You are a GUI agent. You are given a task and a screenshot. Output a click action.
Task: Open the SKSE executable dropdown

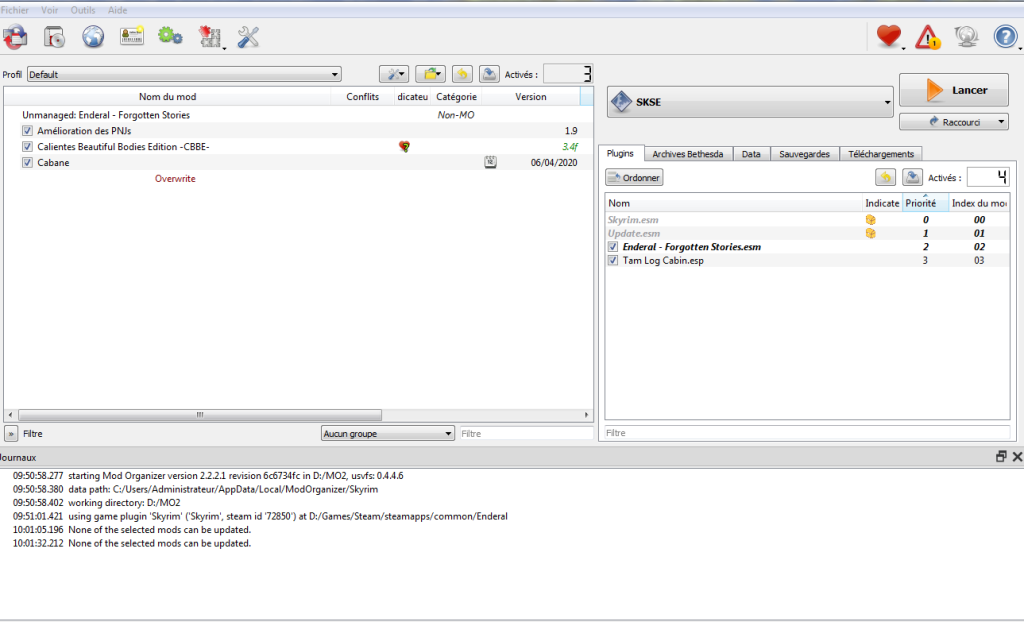coord(750,102)
